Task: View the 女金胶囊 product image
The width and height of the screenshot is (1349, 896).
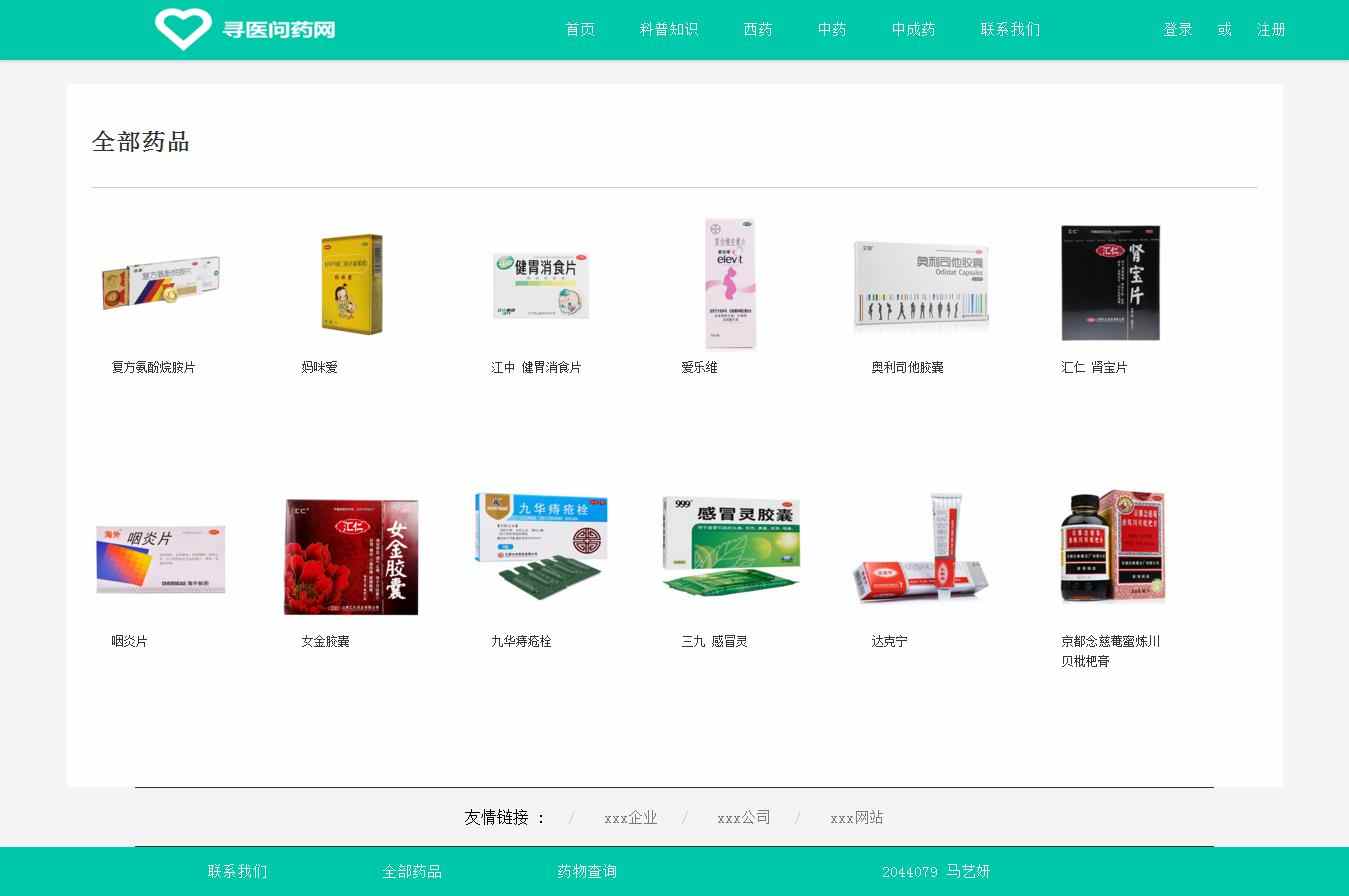Action: point(351,557)
